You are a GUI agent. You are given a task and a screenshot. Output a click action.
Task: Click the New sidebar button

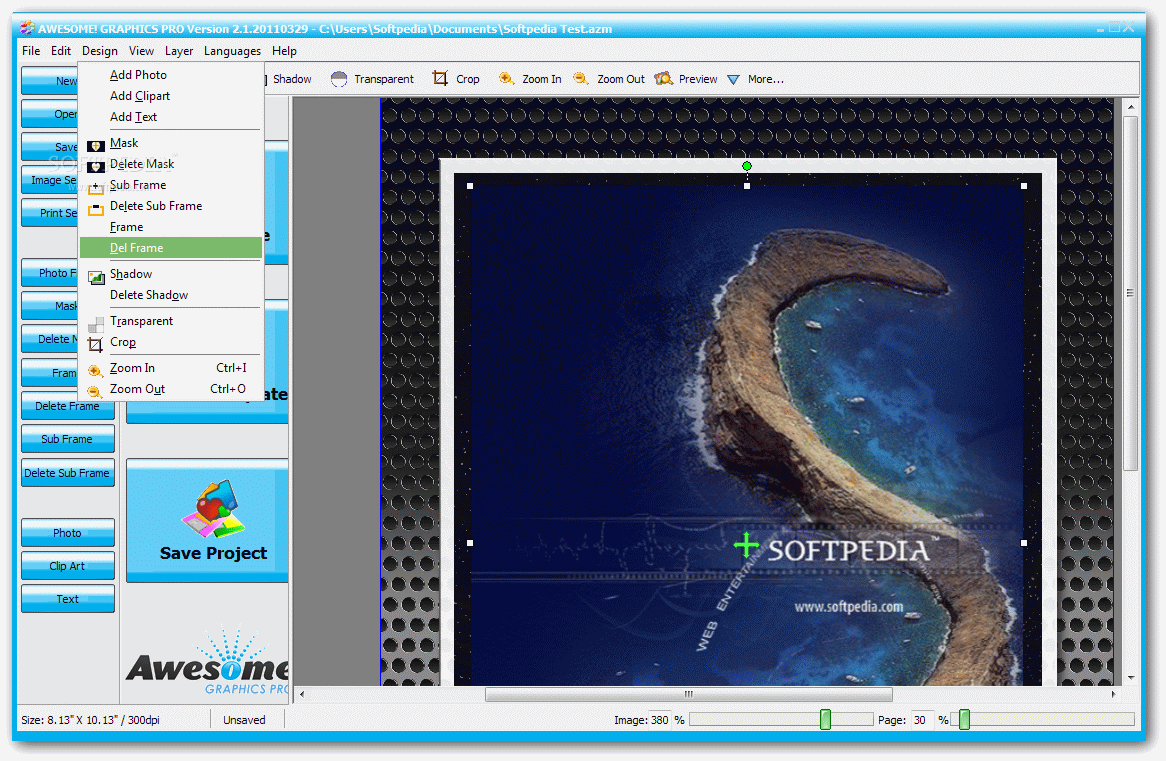click(x=49, y=80)
